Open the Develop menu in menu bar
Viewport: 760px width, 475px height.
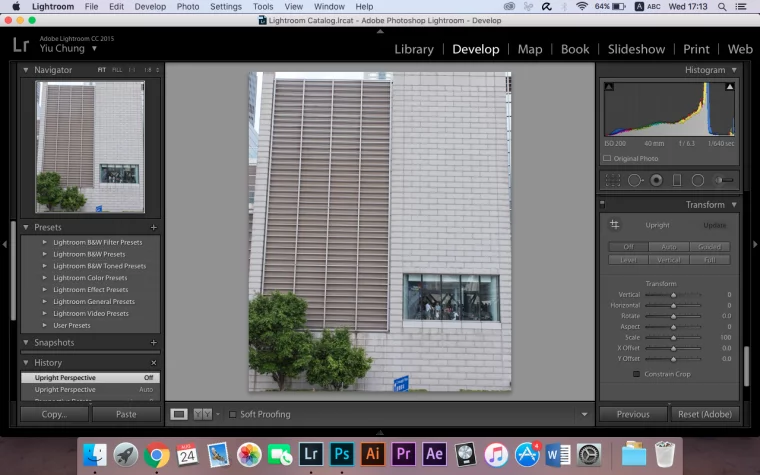pyautogui.click(x=150, y=7)
